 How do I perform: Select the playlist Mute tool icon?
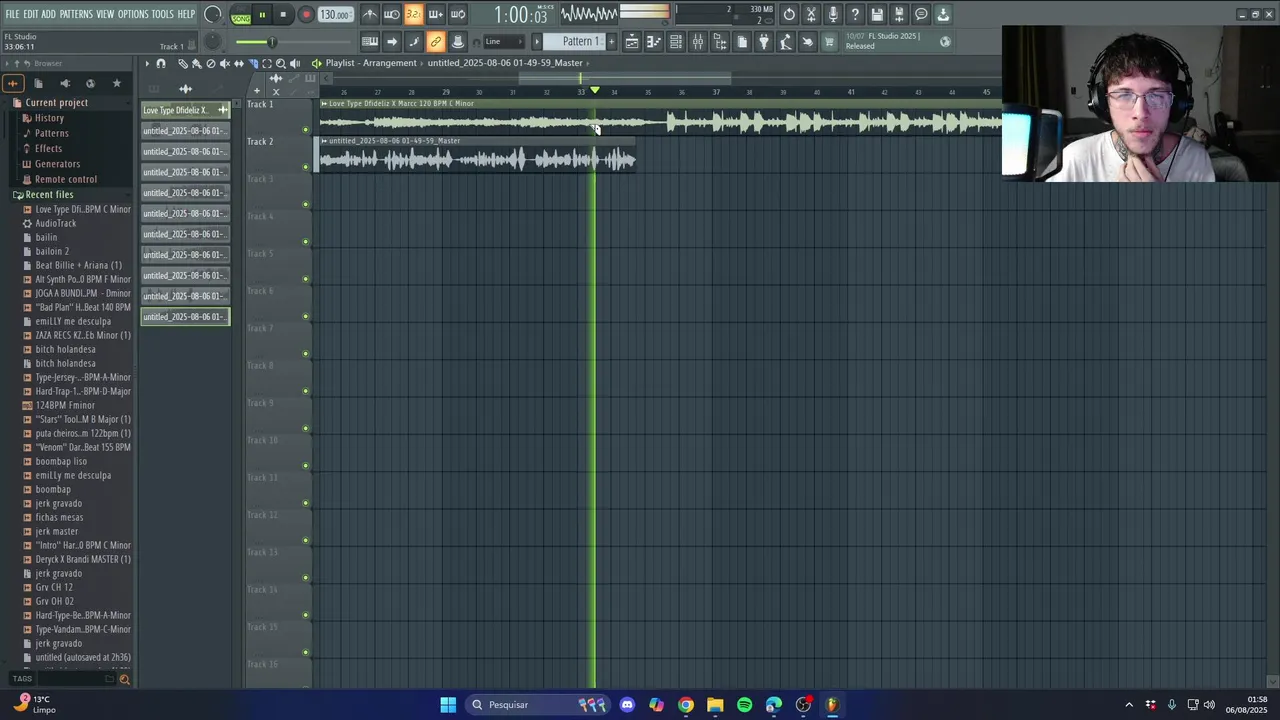(x=224, y=63)
